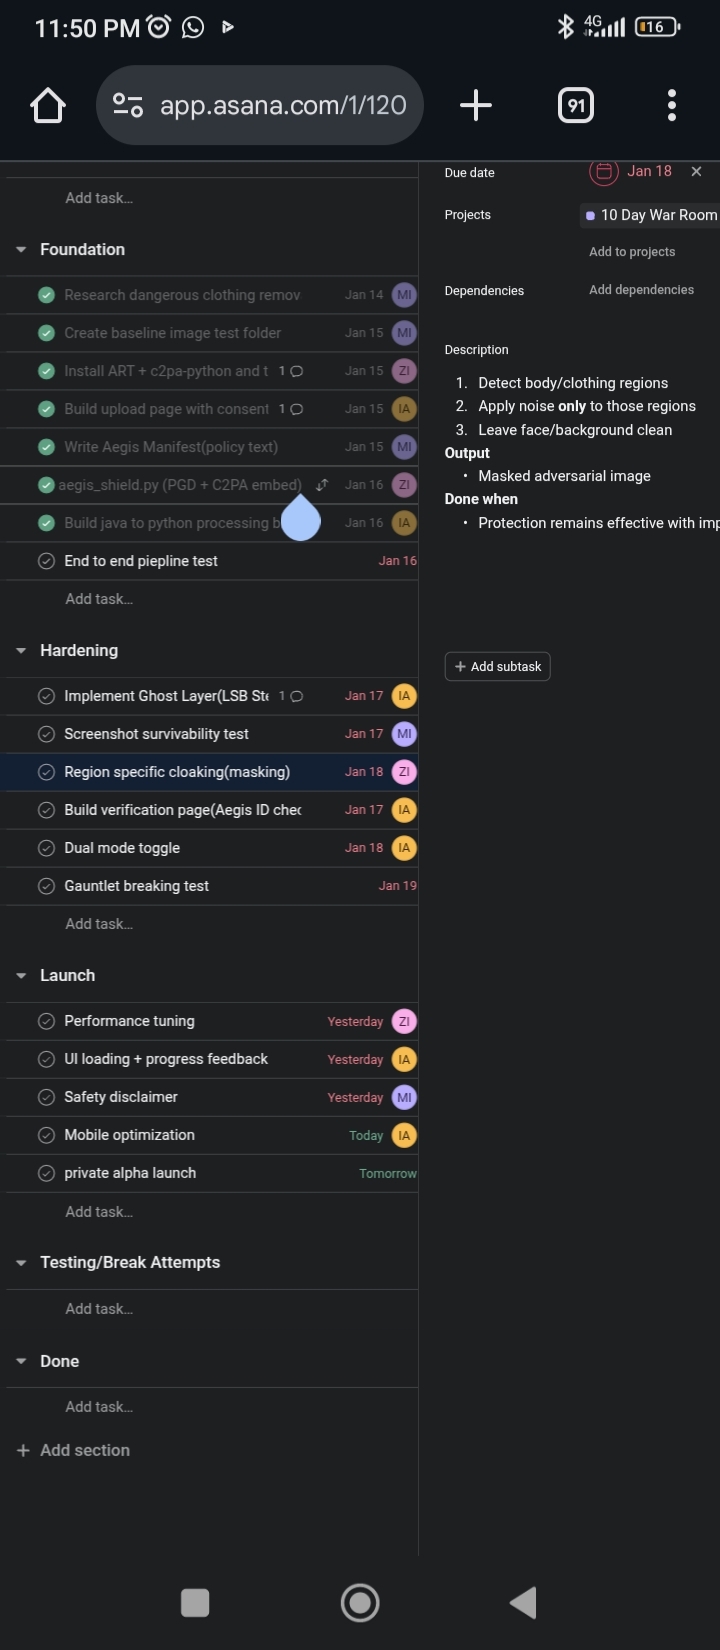
Task: Click the due date calendar icon
Action: [603, 172]
